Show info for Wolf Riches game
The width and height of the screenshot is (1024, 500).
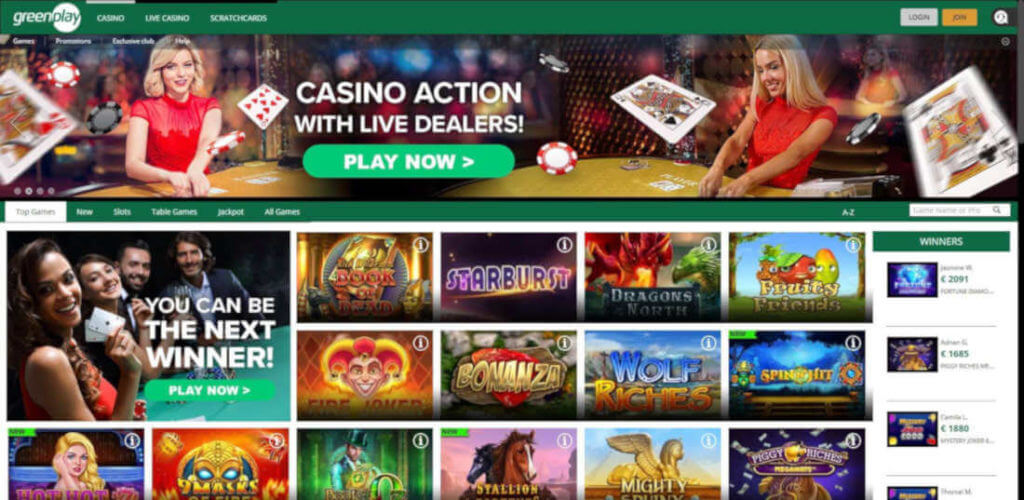[709, 343]
